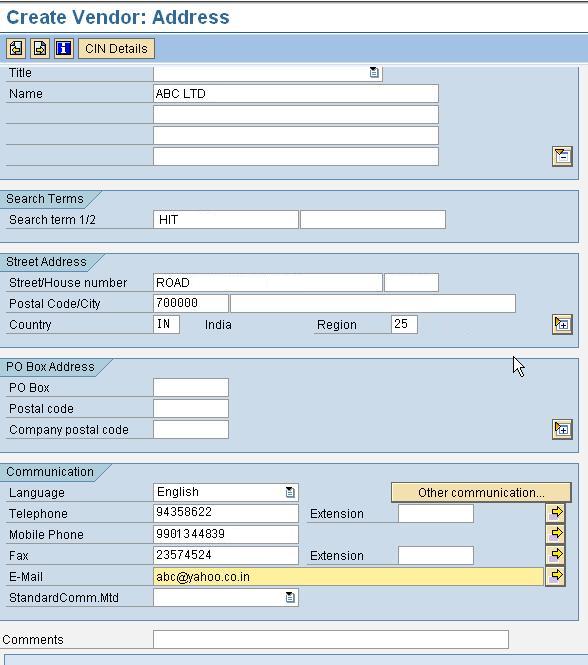Open more e-mail addresses arrow icon
588x665 pixels.
click(555, 576)
